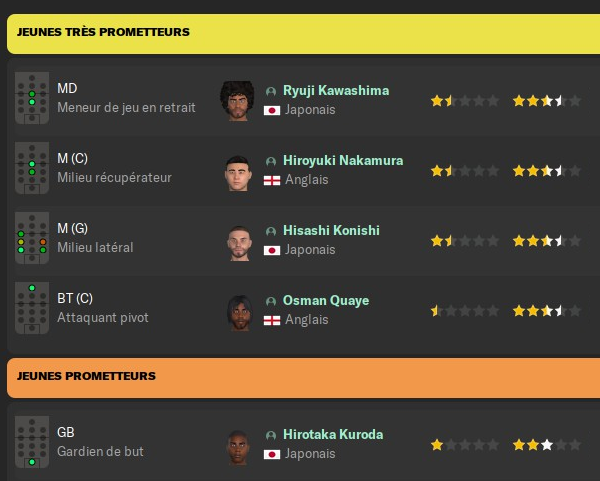The image size is (600, 481).
Task: Open Ryuji Kawashima's player profile
Action: click(336, 90)
